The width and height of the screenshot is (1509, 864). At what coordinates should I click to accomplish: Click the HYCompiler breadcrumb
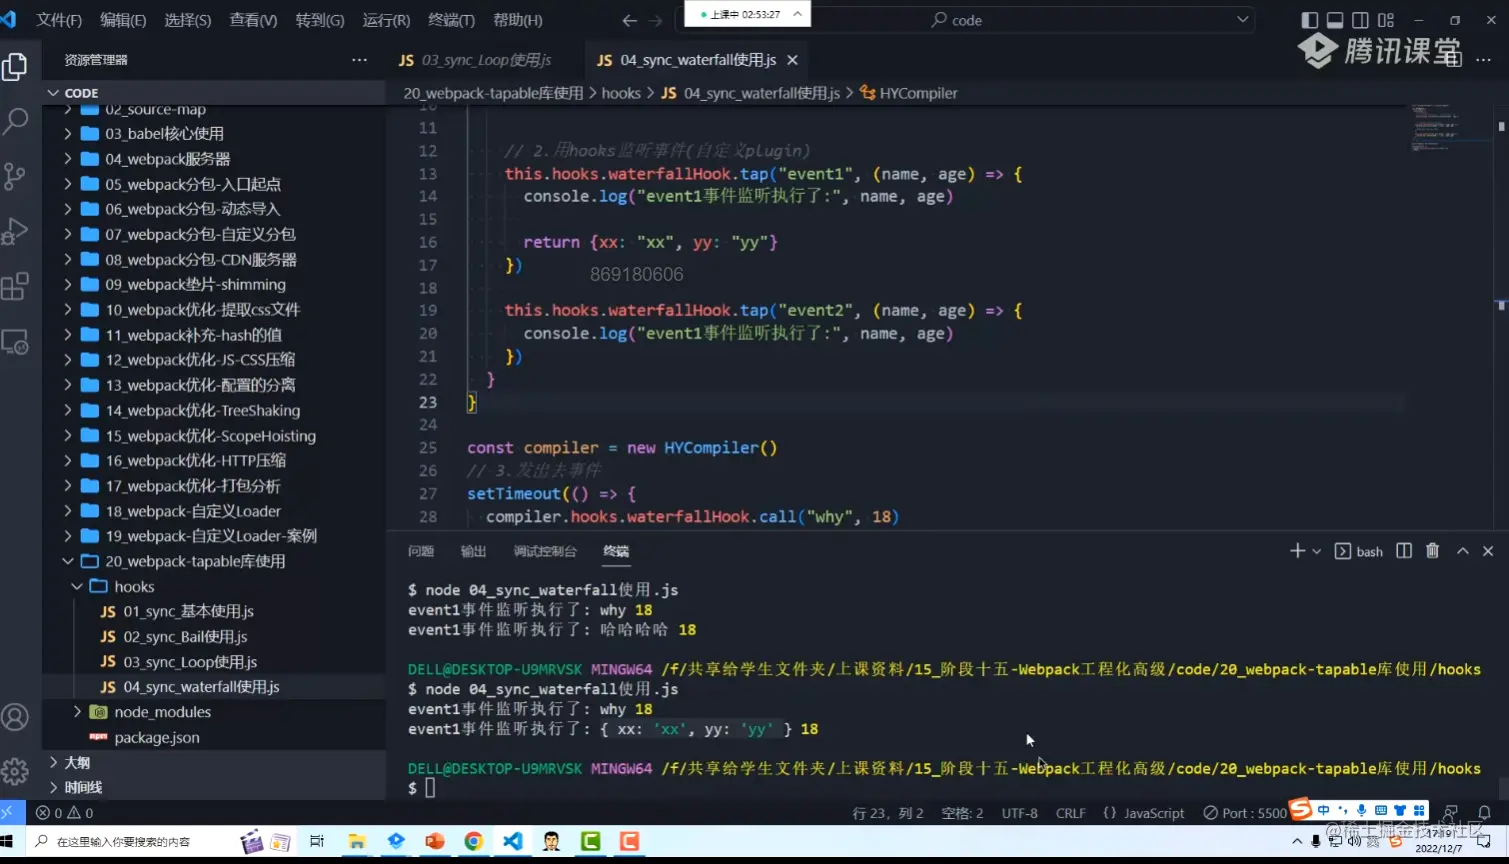[908, 93]
